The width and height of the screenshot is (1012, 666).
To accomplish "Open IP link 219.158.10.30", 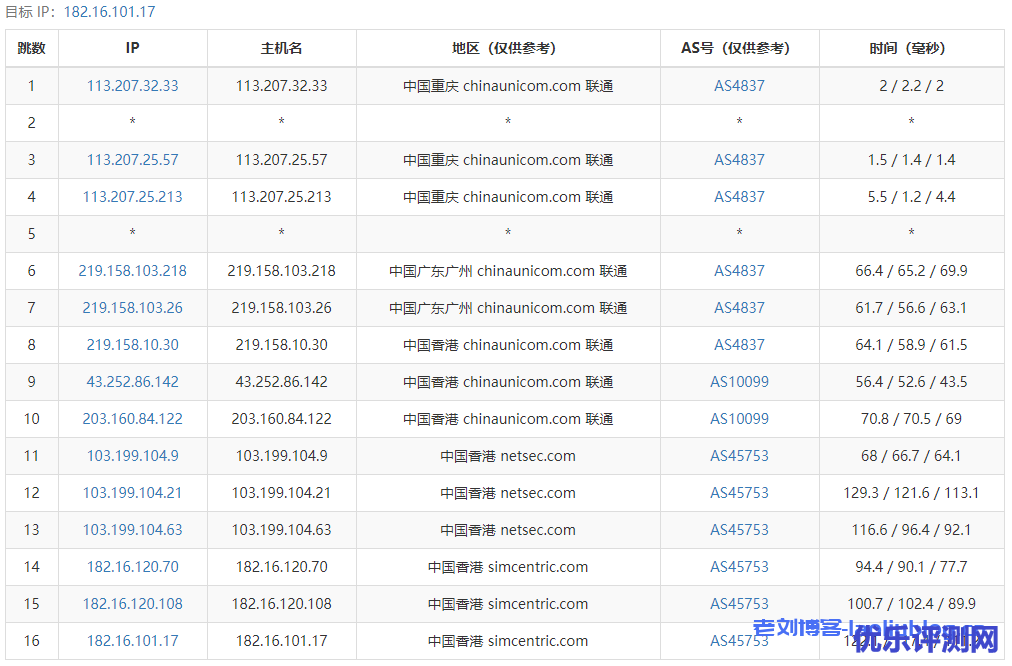I will [132, 345].
